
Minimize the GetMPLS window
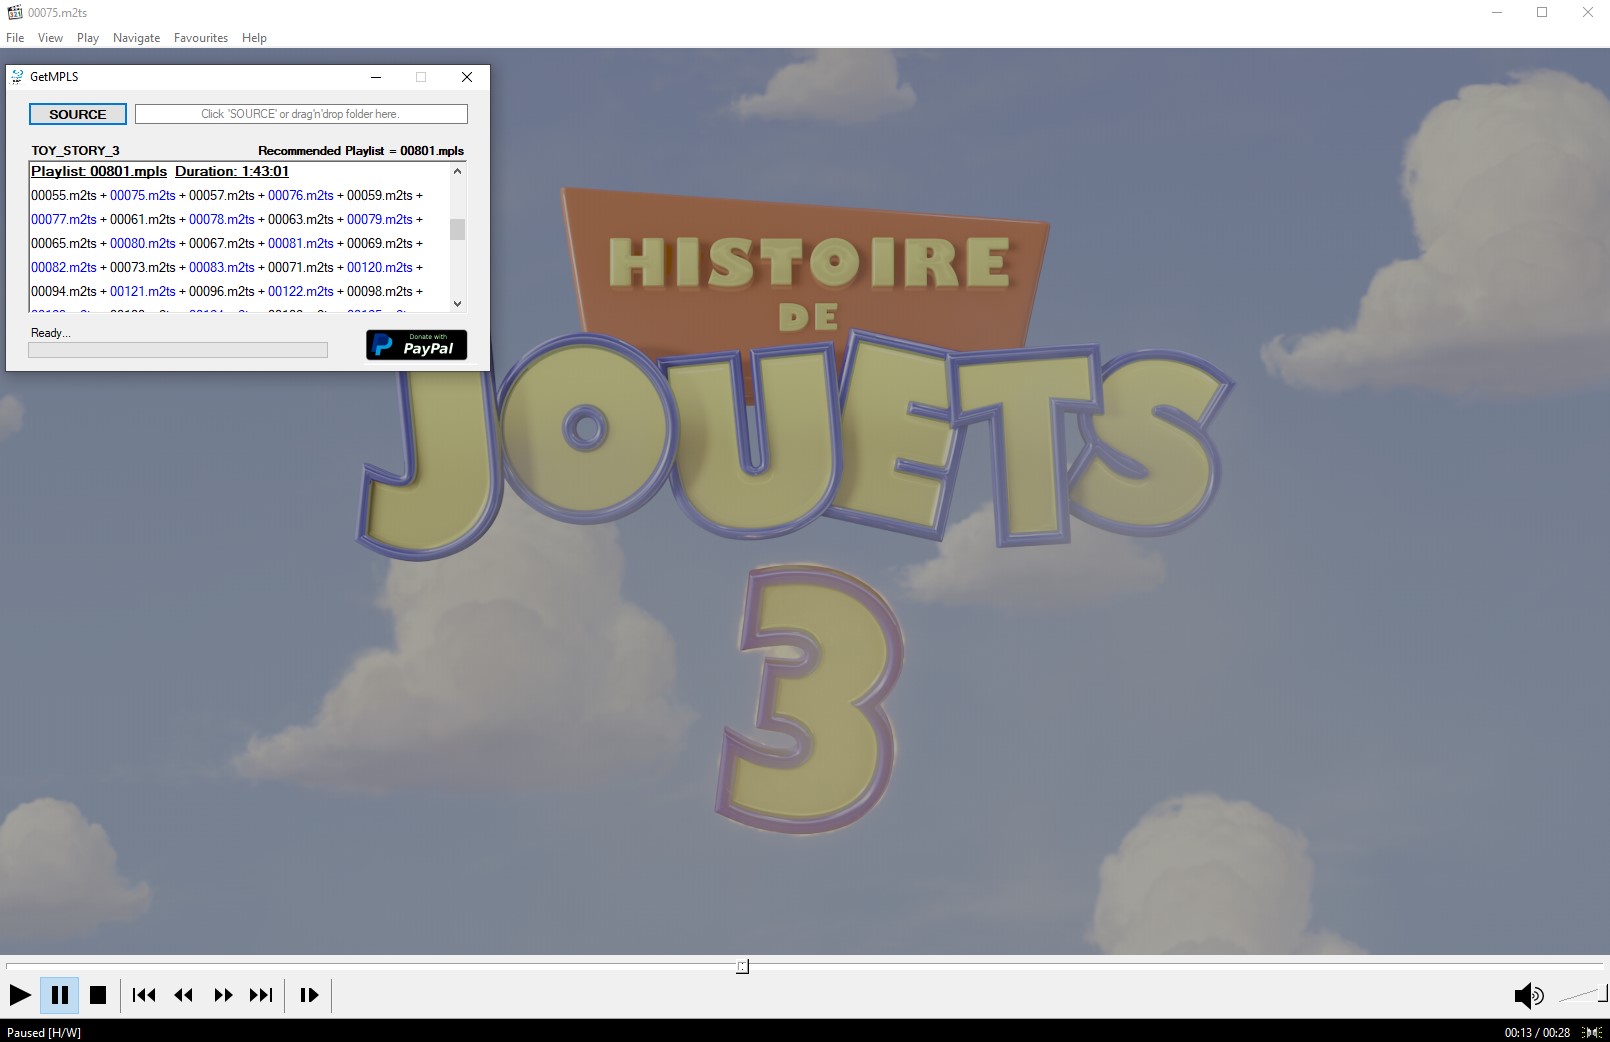pyautogui.click(x=376, y=77)
